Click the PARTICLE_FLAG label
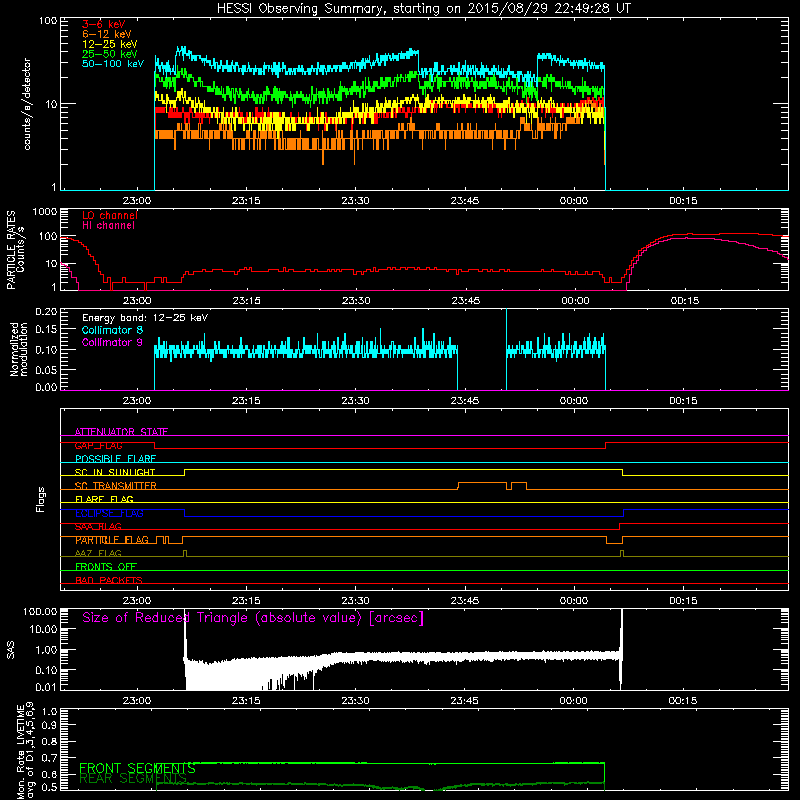The width and height of the screenshot is (800, 800). coord(112,540)
